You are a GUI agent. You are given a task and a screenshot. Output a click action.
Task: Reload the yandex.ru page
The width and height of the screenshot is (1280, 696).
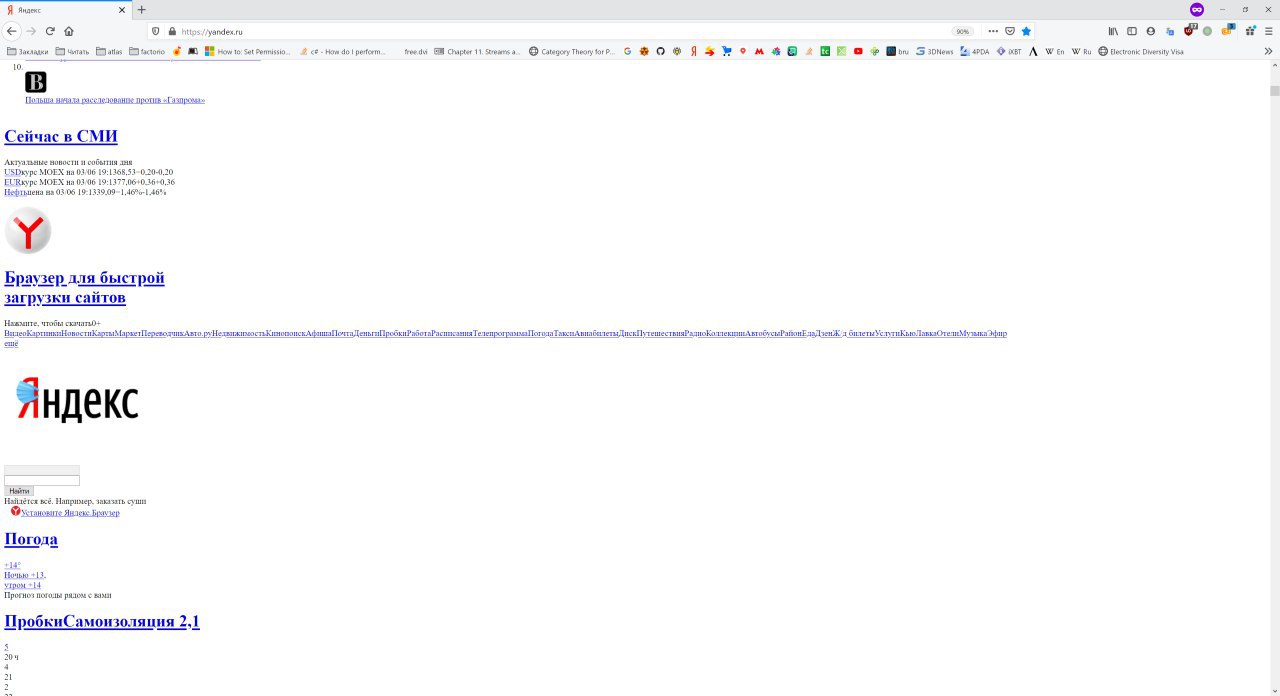tap(50, 31)
